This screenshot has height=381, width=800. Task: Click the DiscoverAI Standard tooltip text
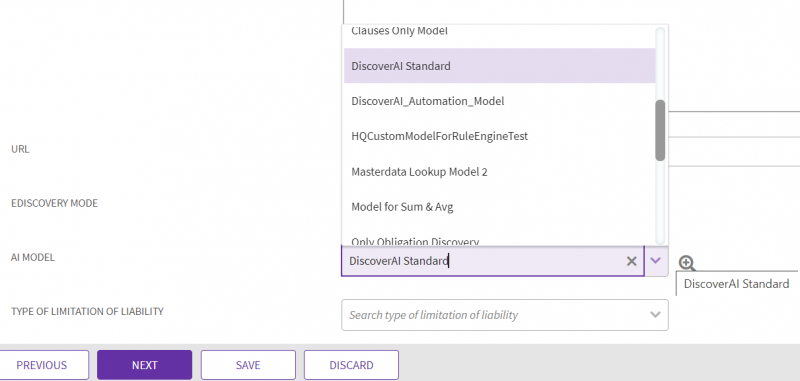(736, 284)
